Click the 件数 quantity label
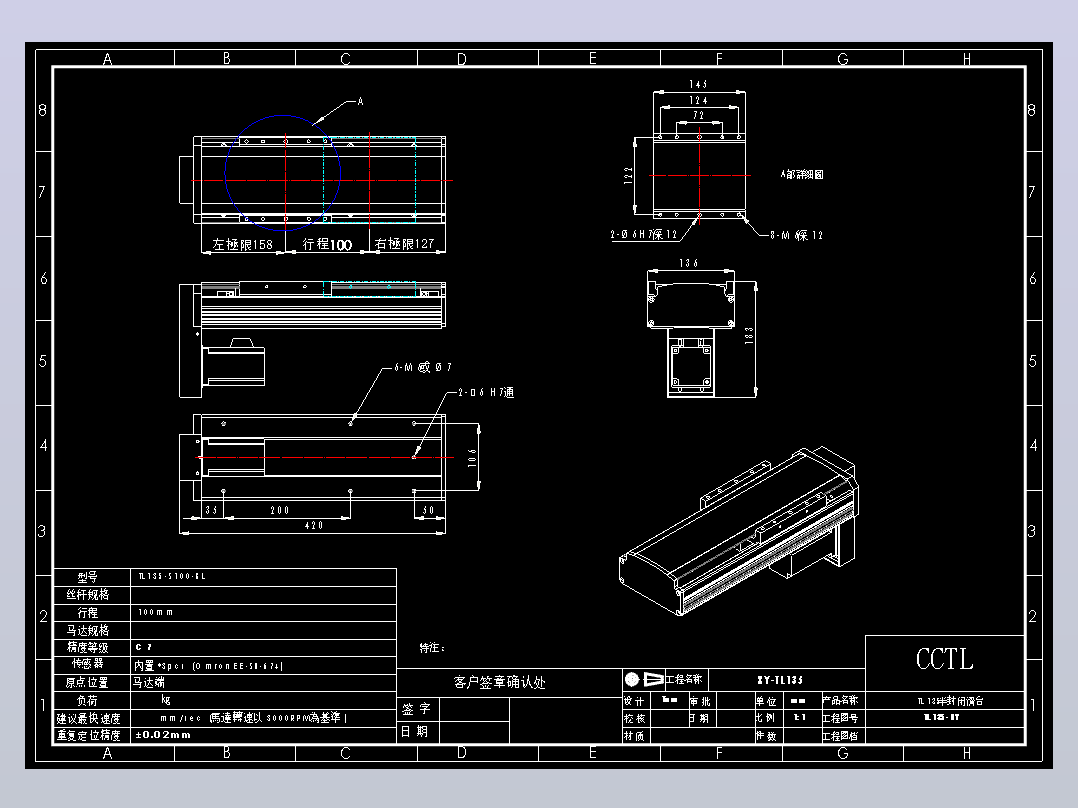 point(766,735)
